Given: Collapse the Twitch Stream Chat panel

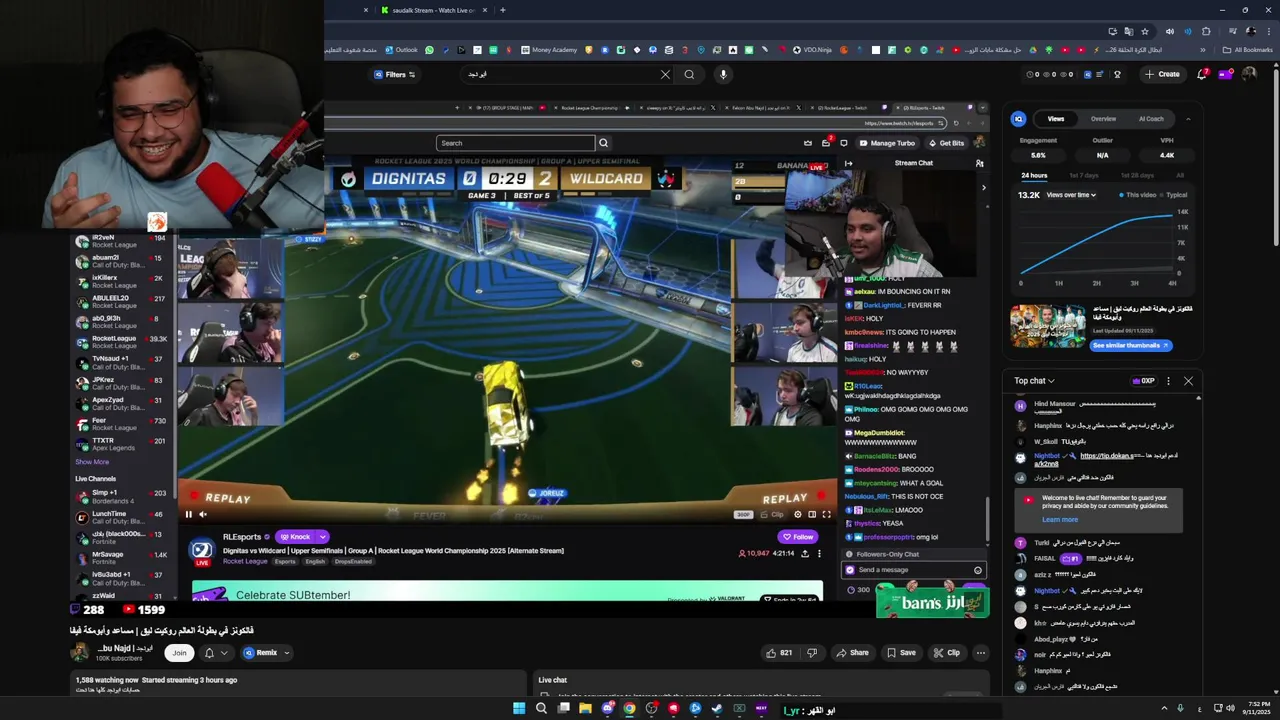Looking at the screenshot, I should (x=849, y=163).
